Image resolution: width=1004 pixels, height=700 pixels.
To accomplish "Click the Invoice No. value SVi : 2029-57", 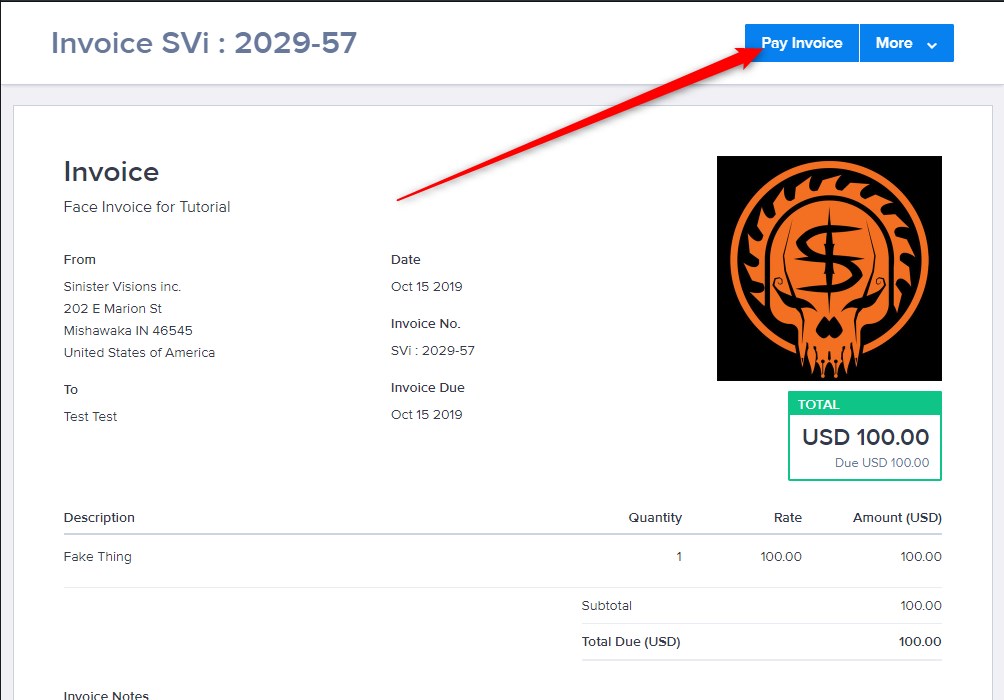I will point(433,350).
